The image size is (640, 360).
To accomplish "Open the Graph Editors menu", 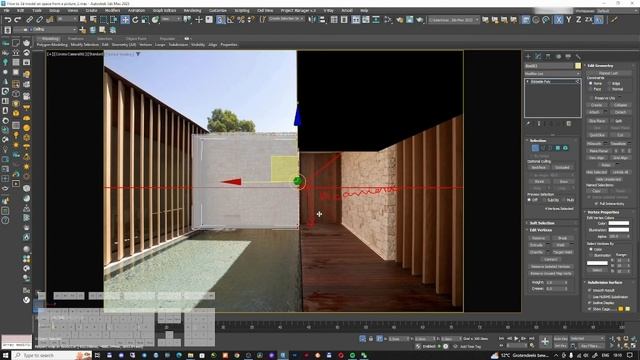I will point(164,11).
